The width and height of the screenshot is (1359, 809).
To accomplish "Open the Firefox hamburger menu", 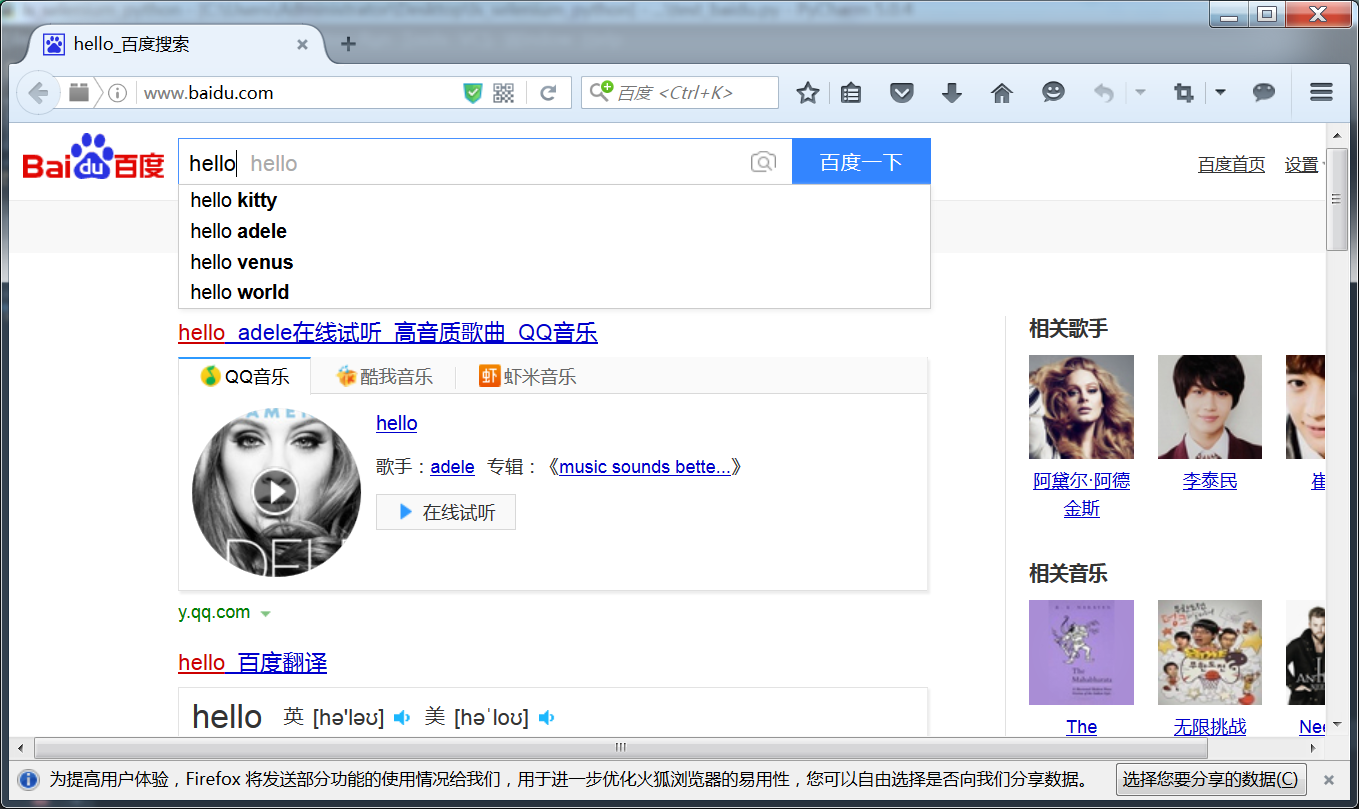I will tap(1321, 93).
